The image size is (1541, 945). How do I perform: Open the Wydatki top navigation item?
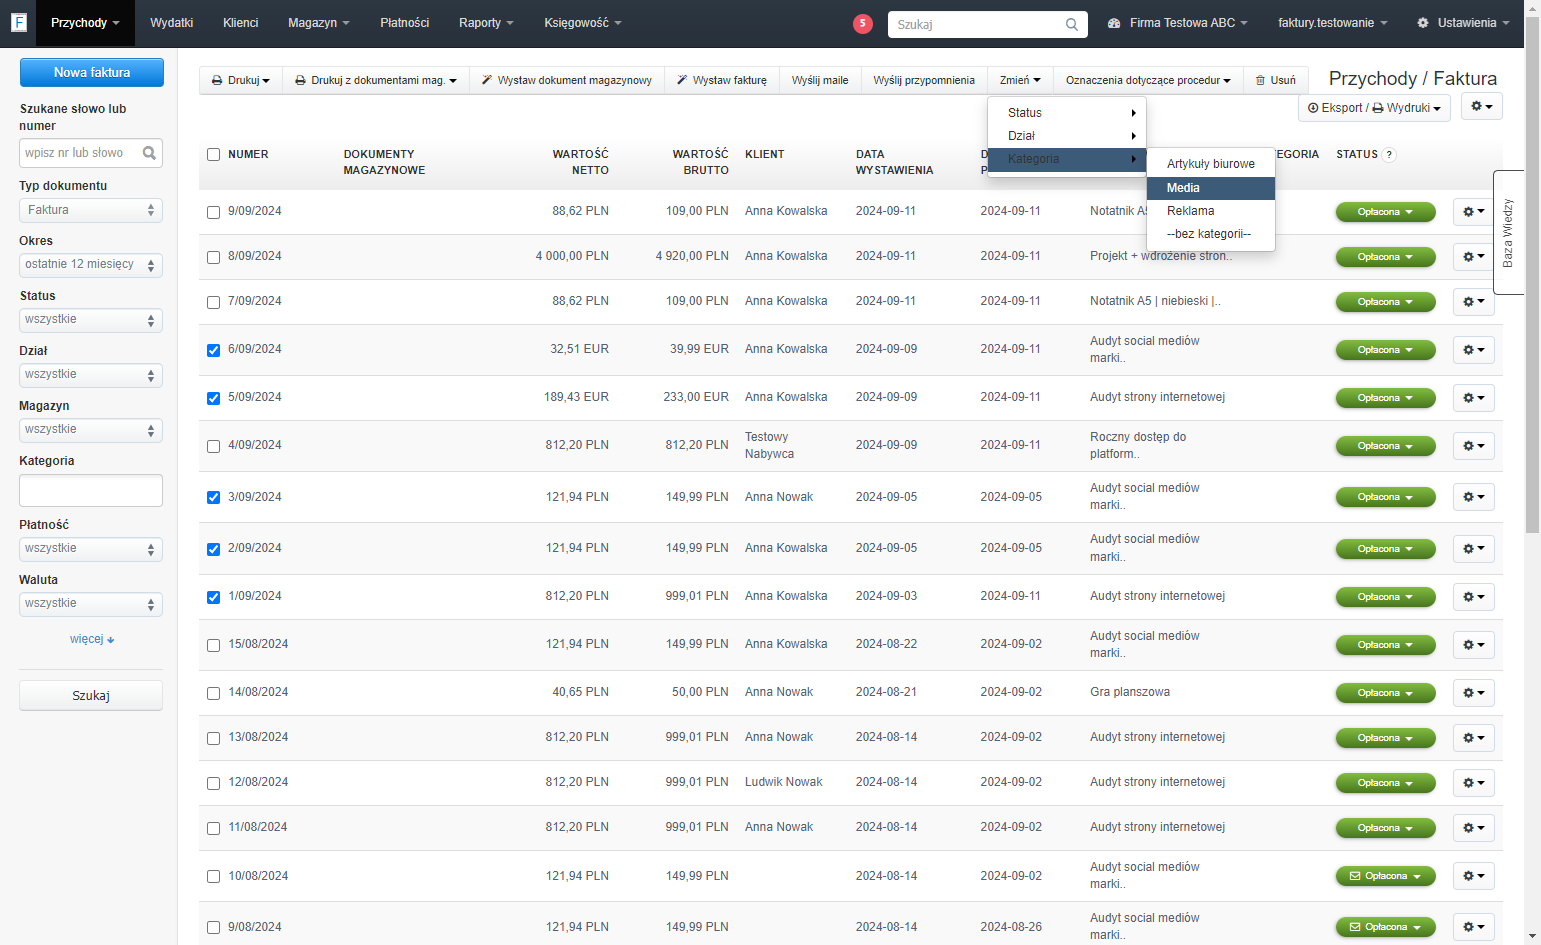(x=171, y=23)
